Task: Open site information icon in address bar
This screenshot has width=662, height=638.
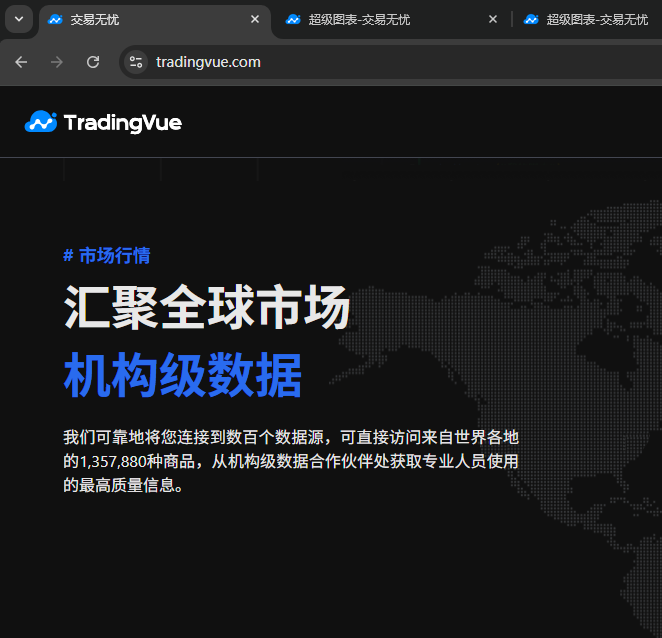Action: (136, 62)
